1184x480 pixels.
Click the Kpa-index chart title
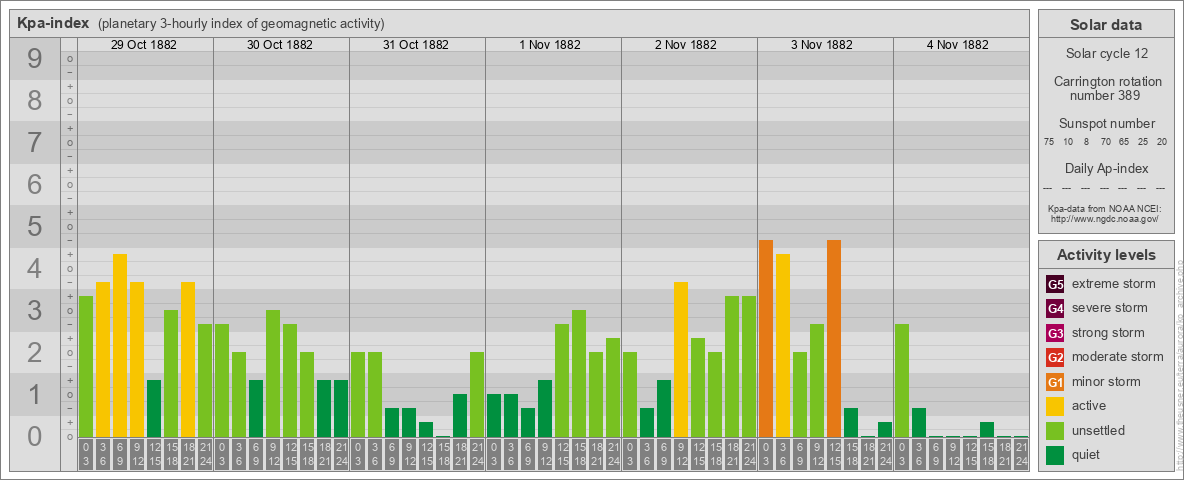pos(53,23)
